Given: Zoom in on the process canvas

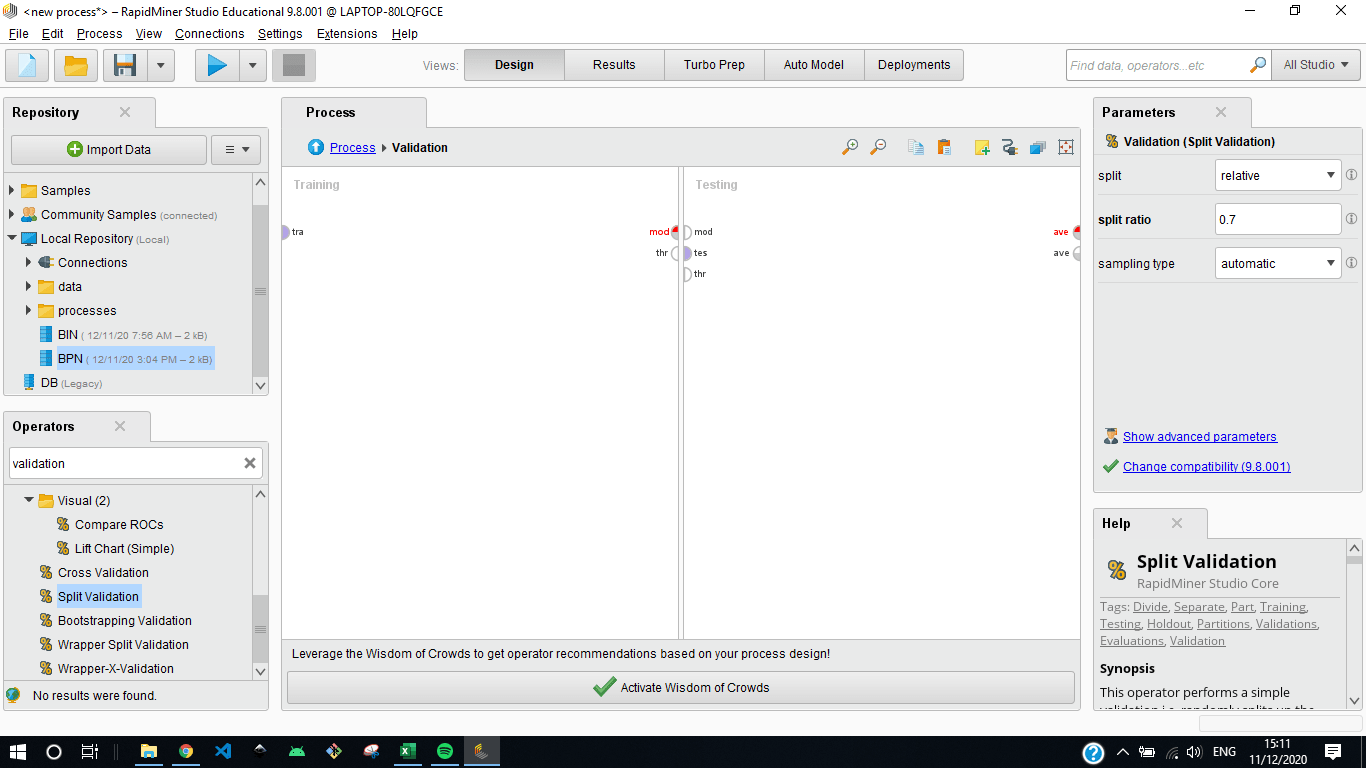Looking at the screenshot, I should pos(850,147).
